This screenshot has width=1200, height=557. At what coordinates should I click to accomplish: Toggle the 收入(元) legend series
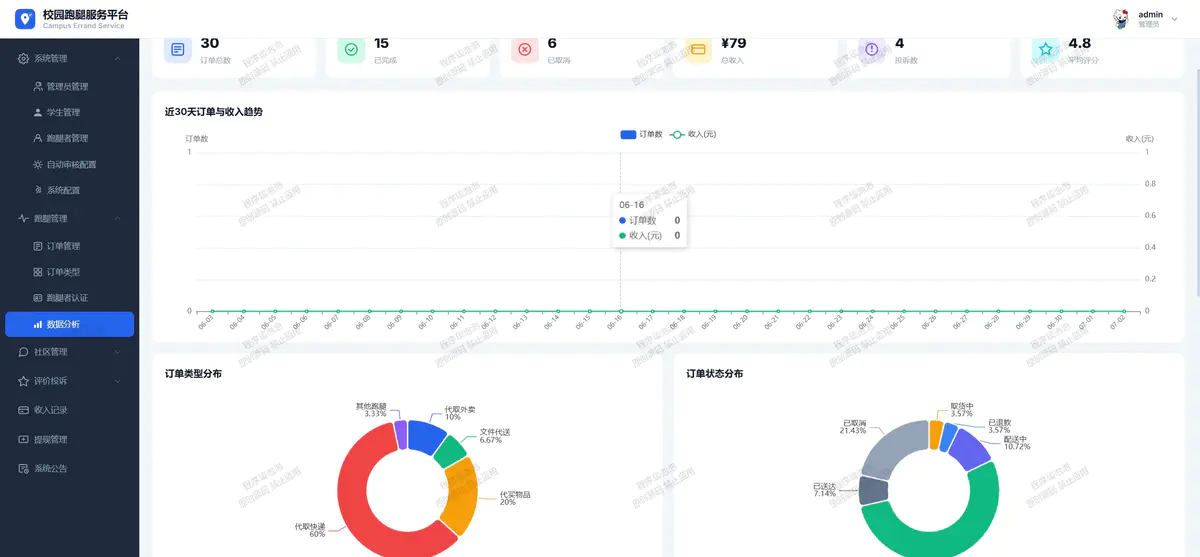point(692,134)
